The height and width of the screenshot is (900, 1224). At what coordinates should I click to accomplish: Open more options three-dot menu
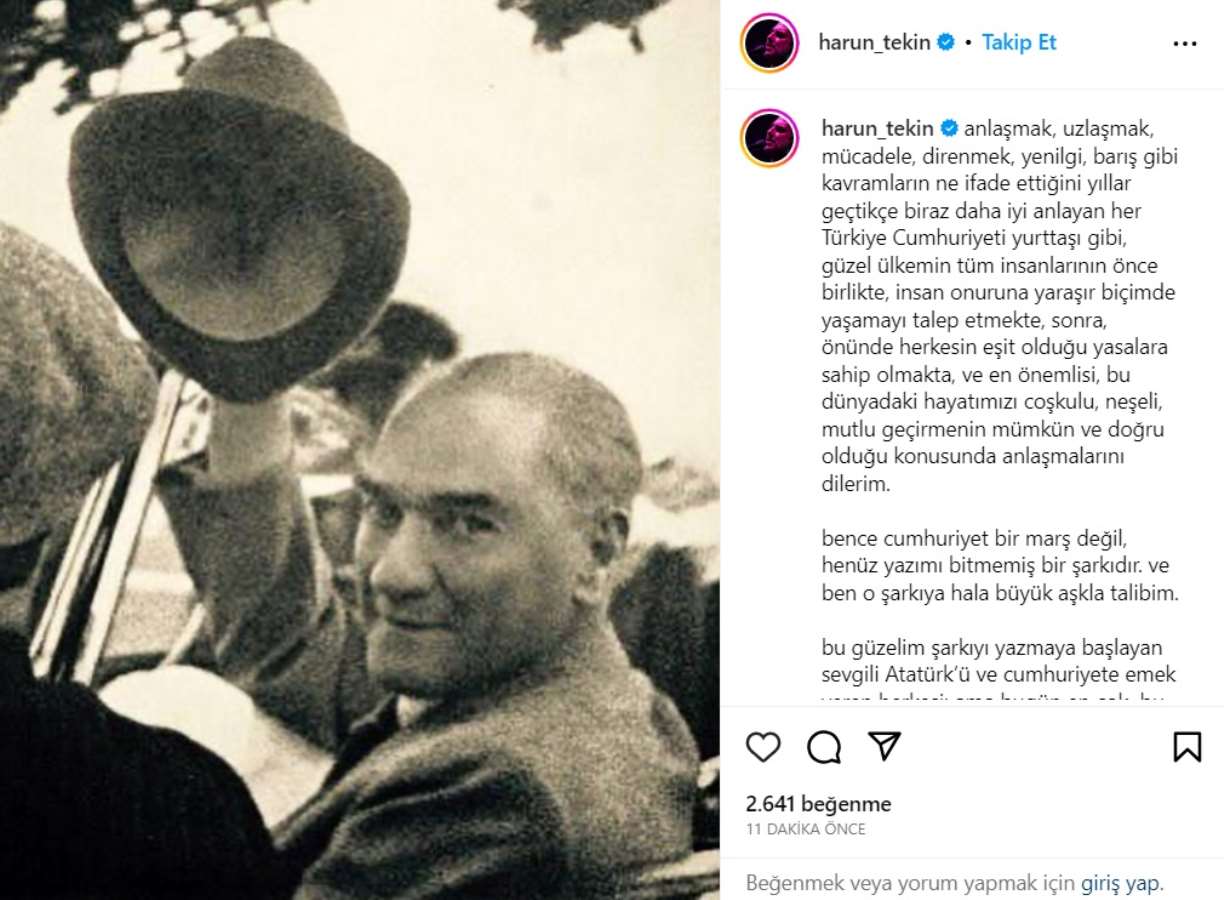1185,43
